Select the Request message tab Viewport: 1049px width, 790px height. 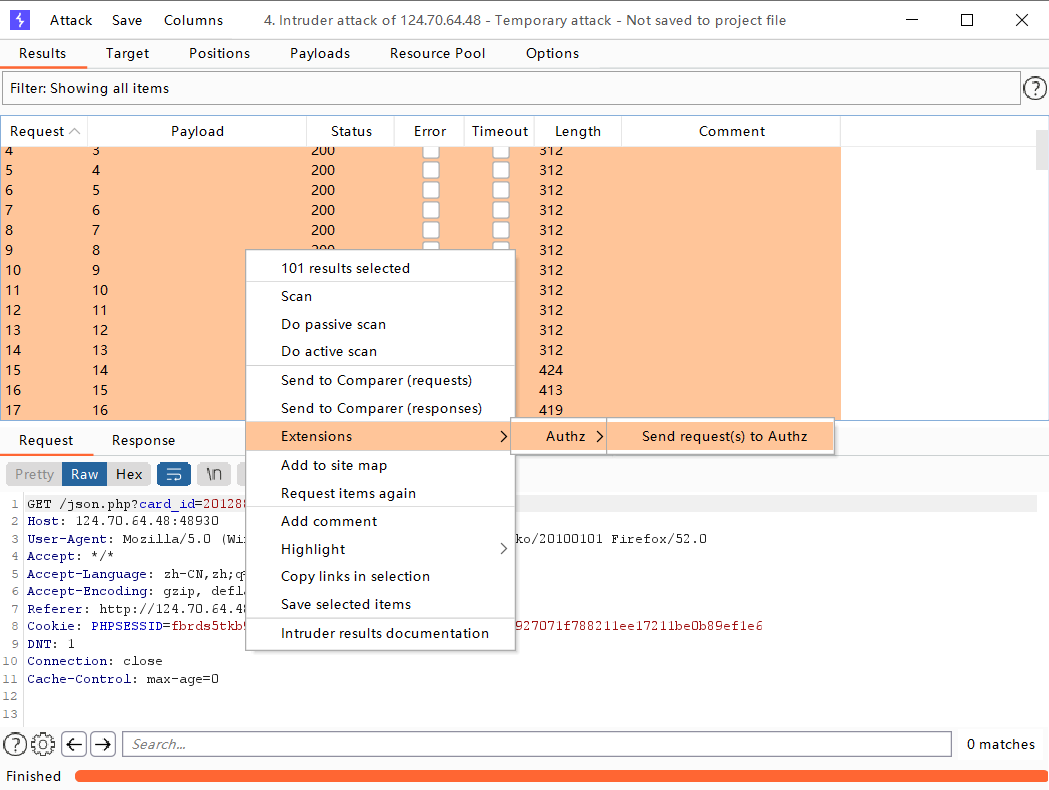tap(46, 440)
